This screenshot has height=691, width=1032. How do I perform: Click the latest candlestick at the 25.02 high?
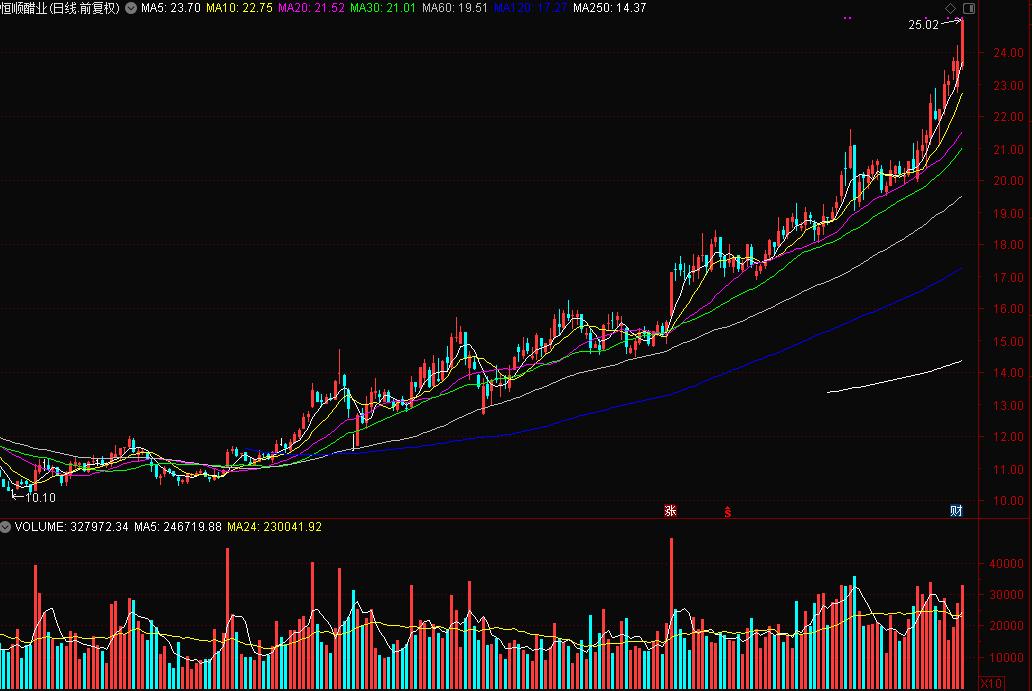pos(962,43)
